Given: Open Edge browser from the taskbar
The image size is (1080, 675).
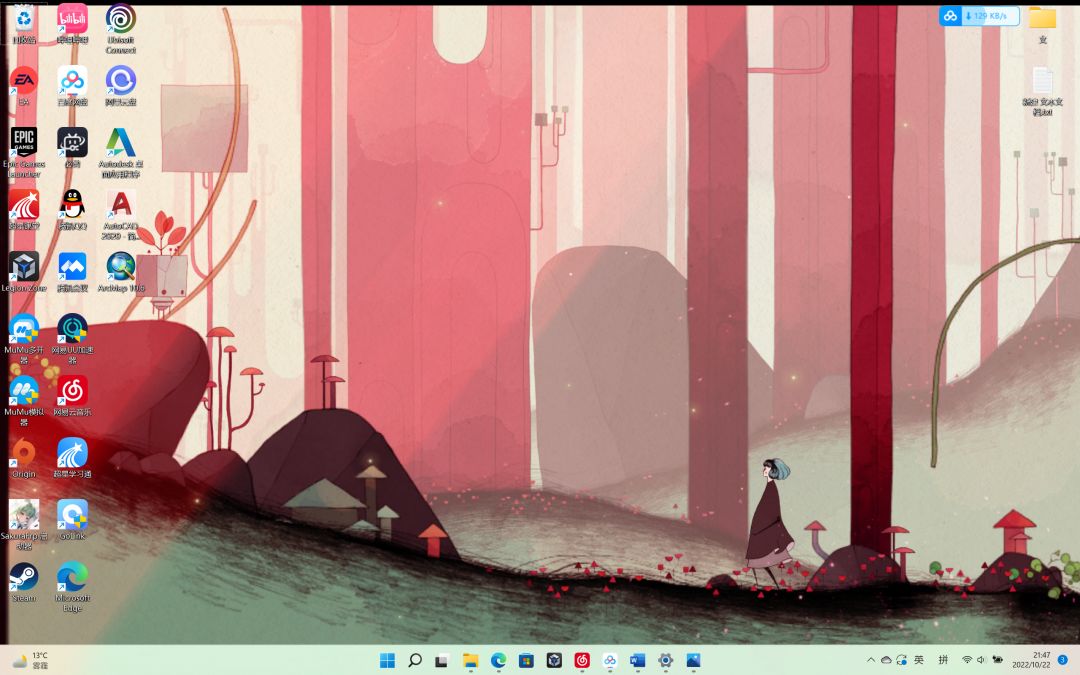Looking at the screenshot, I should [498, 661].
